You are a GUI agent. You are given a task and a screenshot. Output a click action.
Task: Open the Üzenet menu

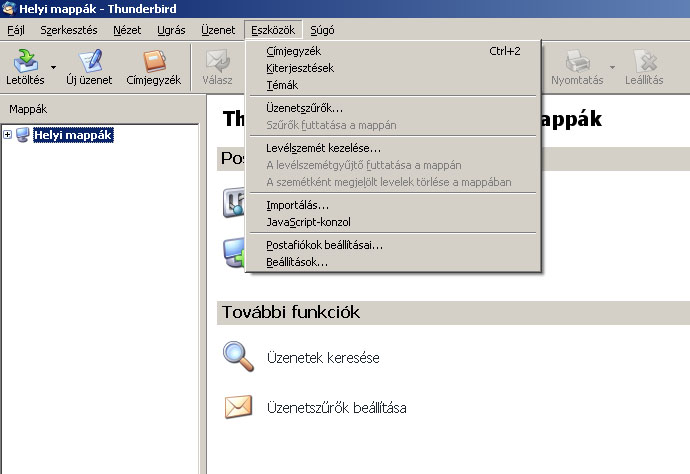(218, 30)
